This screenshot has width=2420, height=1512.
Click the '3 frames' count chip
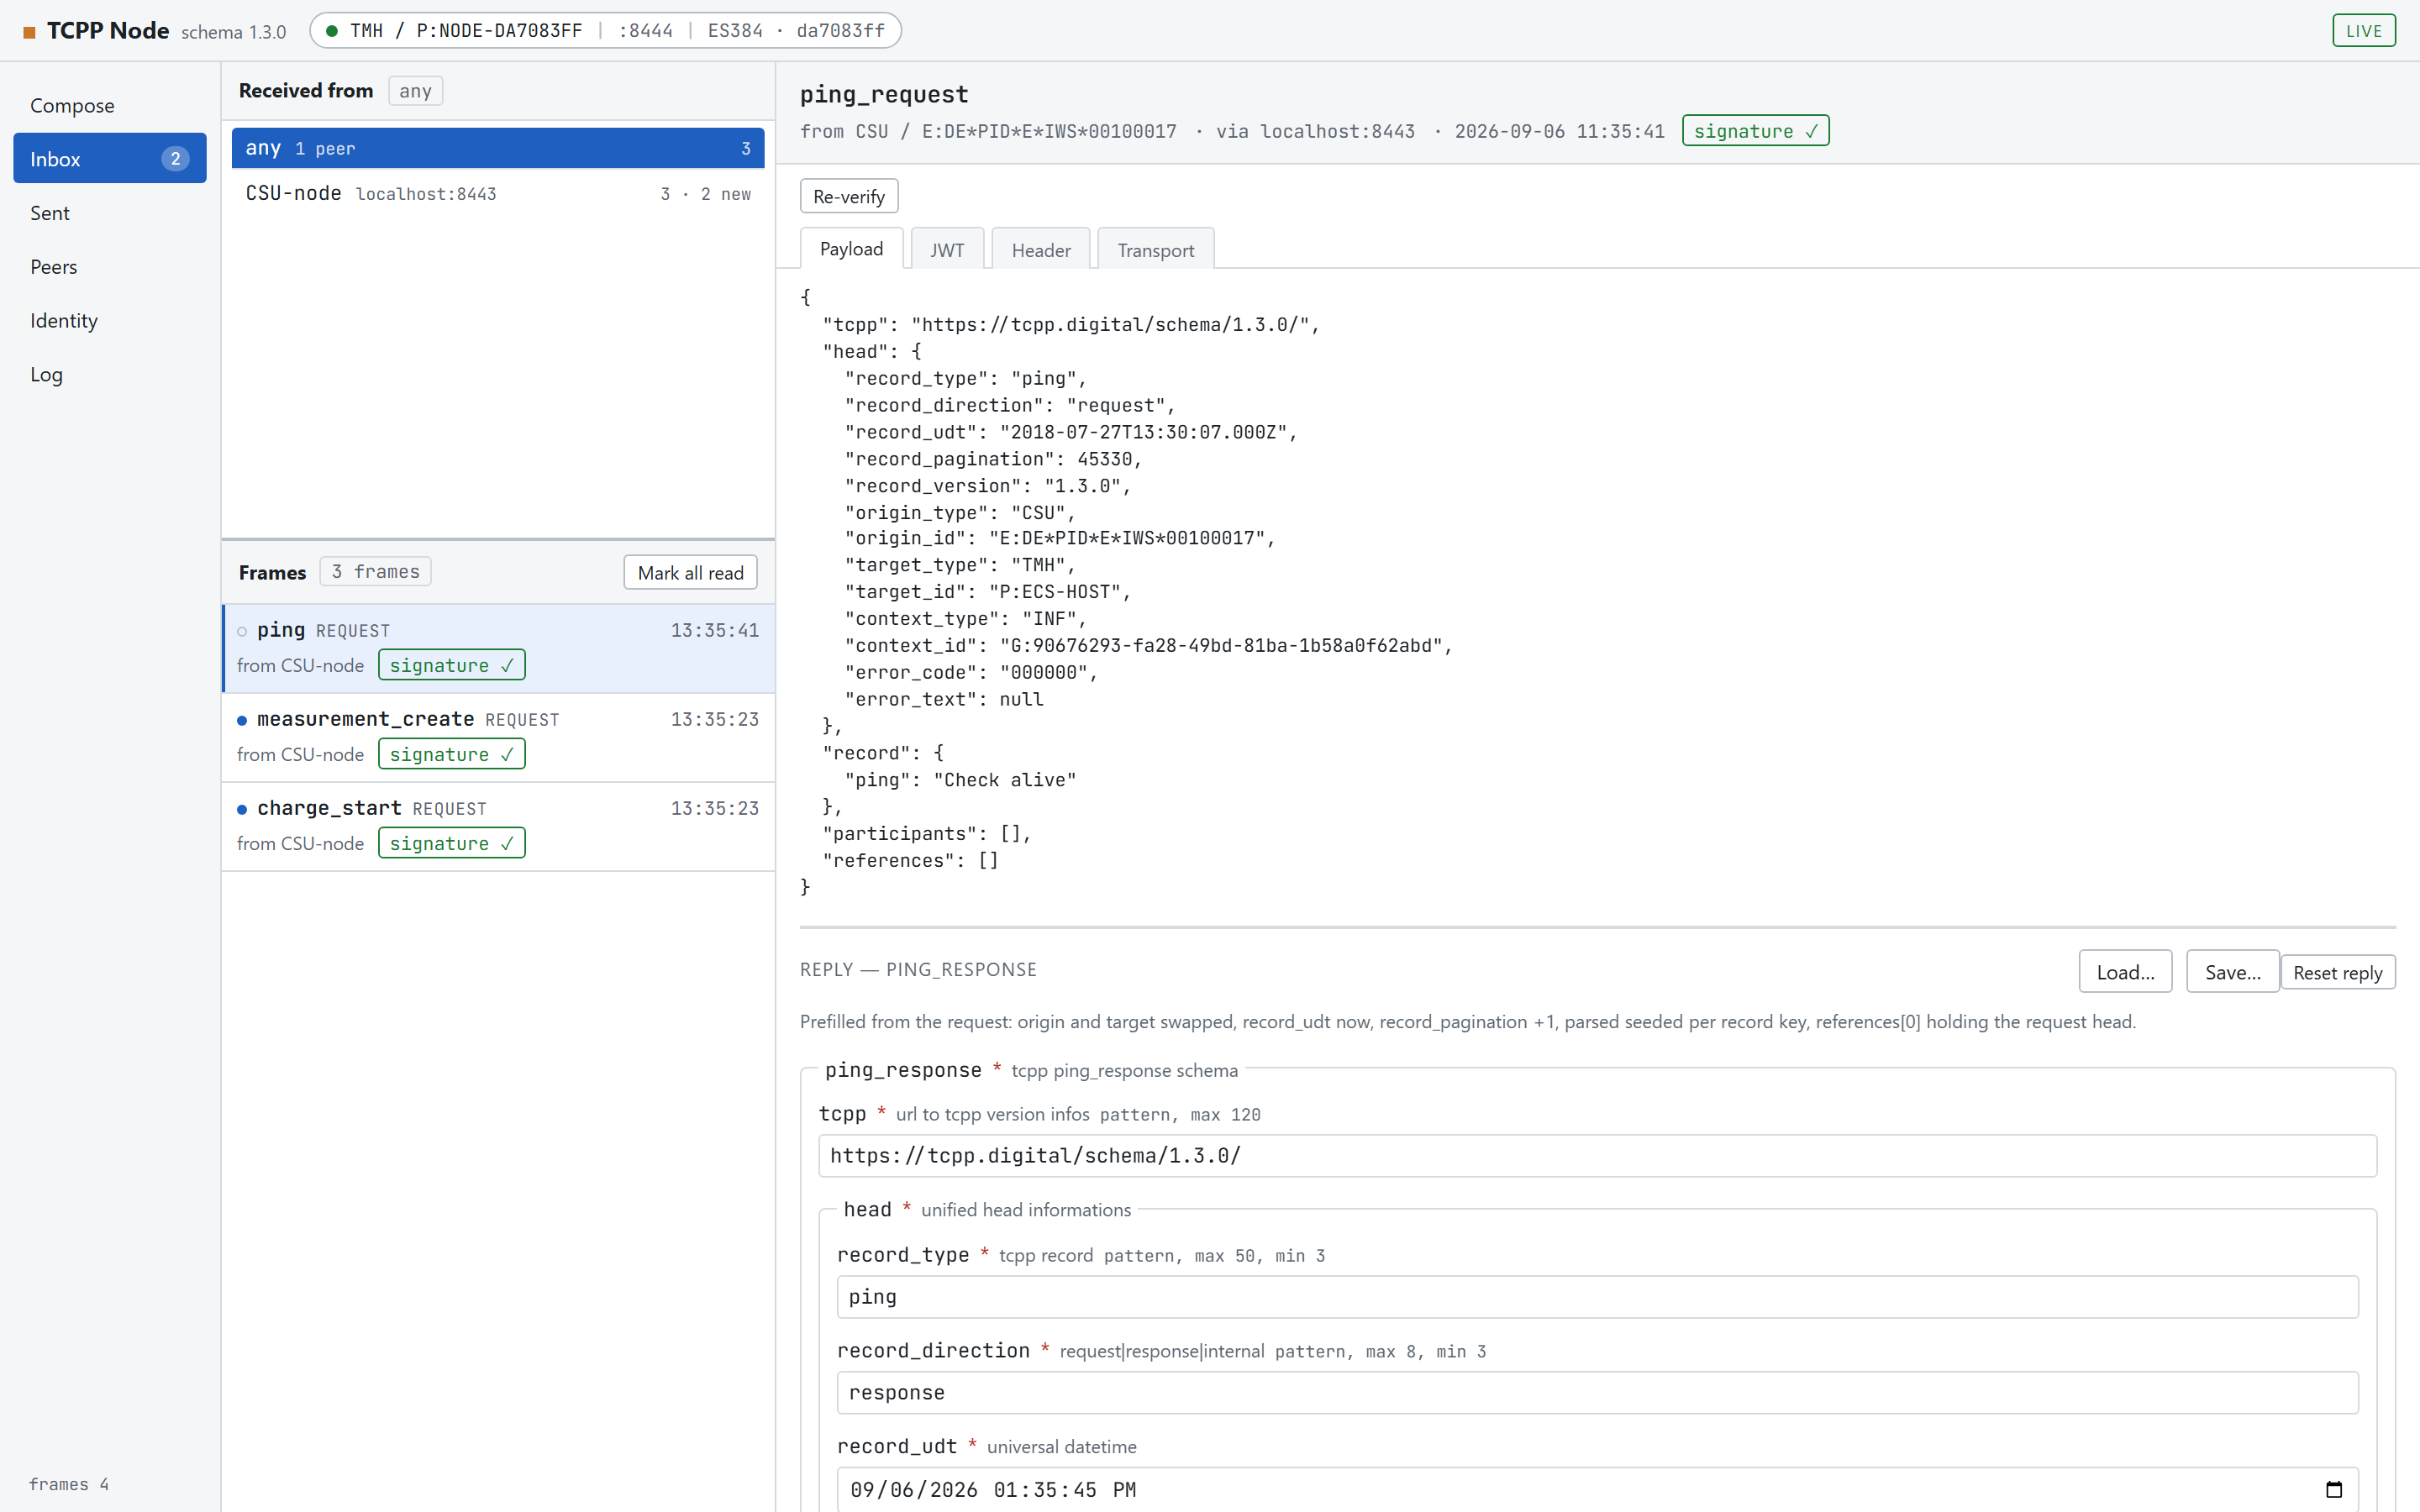[375, 571]
